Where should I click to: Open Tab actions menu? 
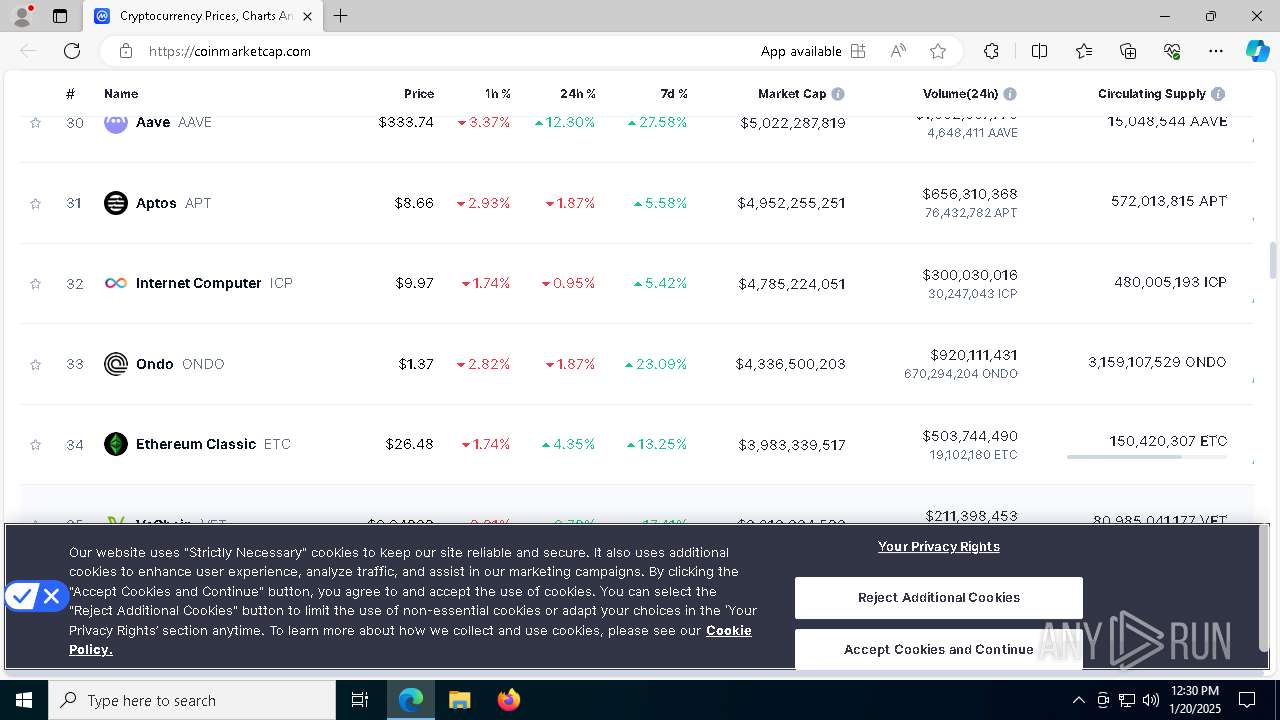(x=60, y=16)
